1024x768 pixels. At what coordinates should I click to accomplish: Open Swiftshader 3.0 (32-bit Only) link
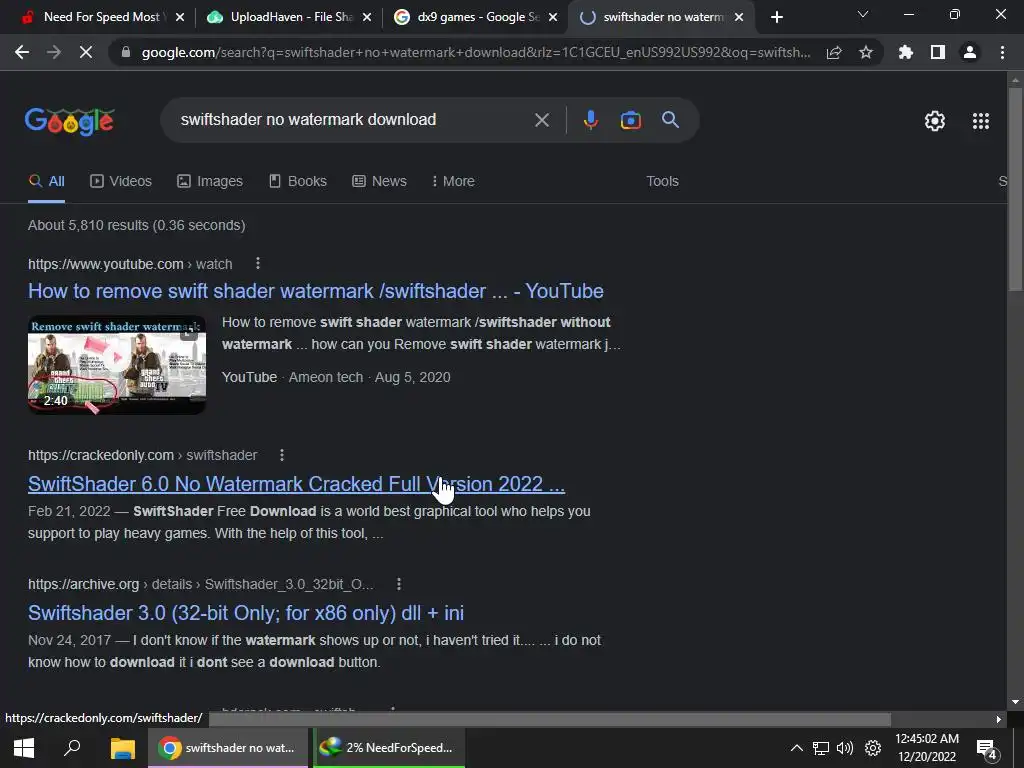click(246, 613)
